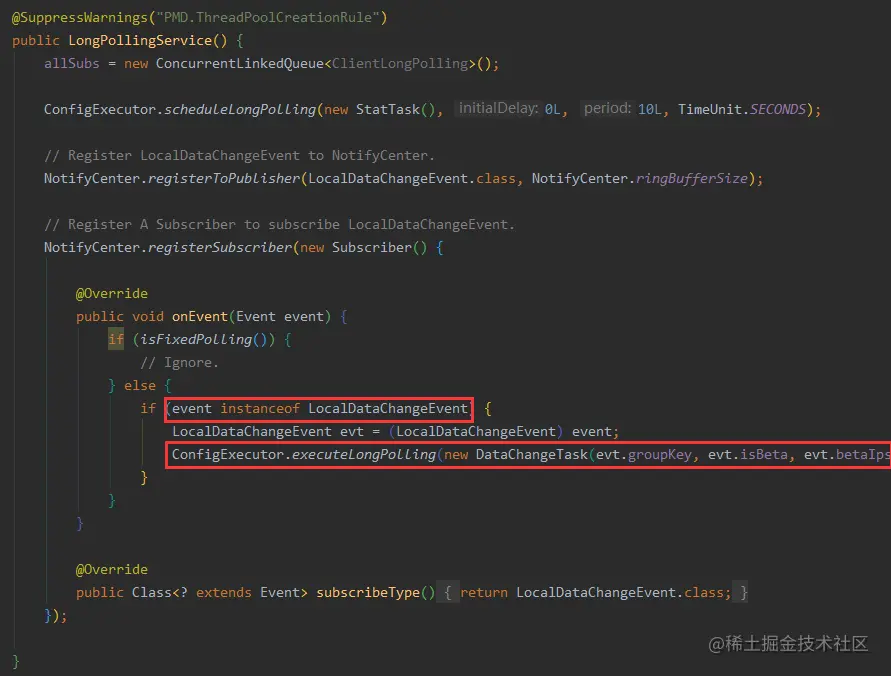Expand the folded subscribeType method body brace
Image resolution: width=891 pixels, height=676 pixels.
(x=448, y=592)
